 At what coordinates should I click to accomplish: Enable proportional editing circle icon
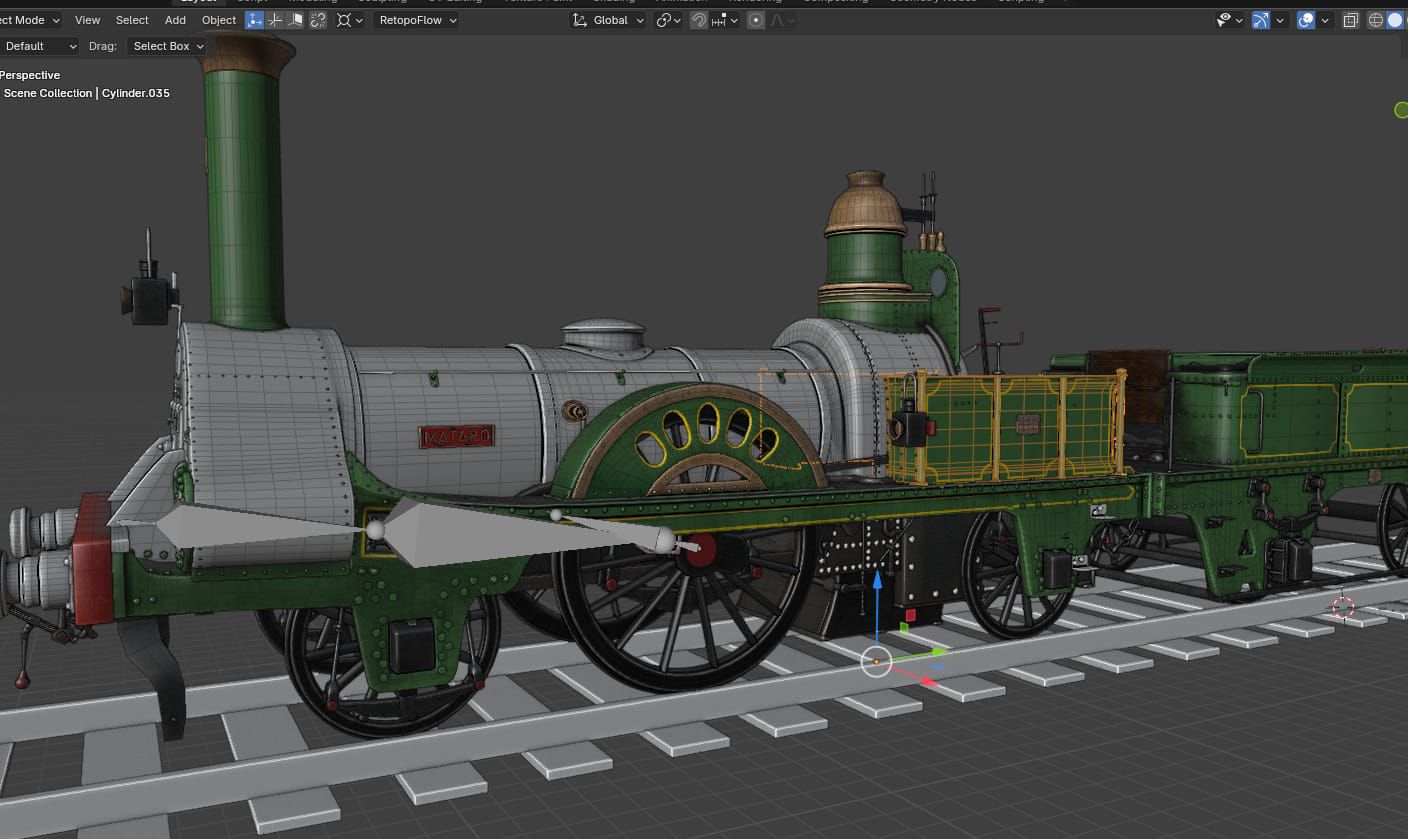pos(756,20)
